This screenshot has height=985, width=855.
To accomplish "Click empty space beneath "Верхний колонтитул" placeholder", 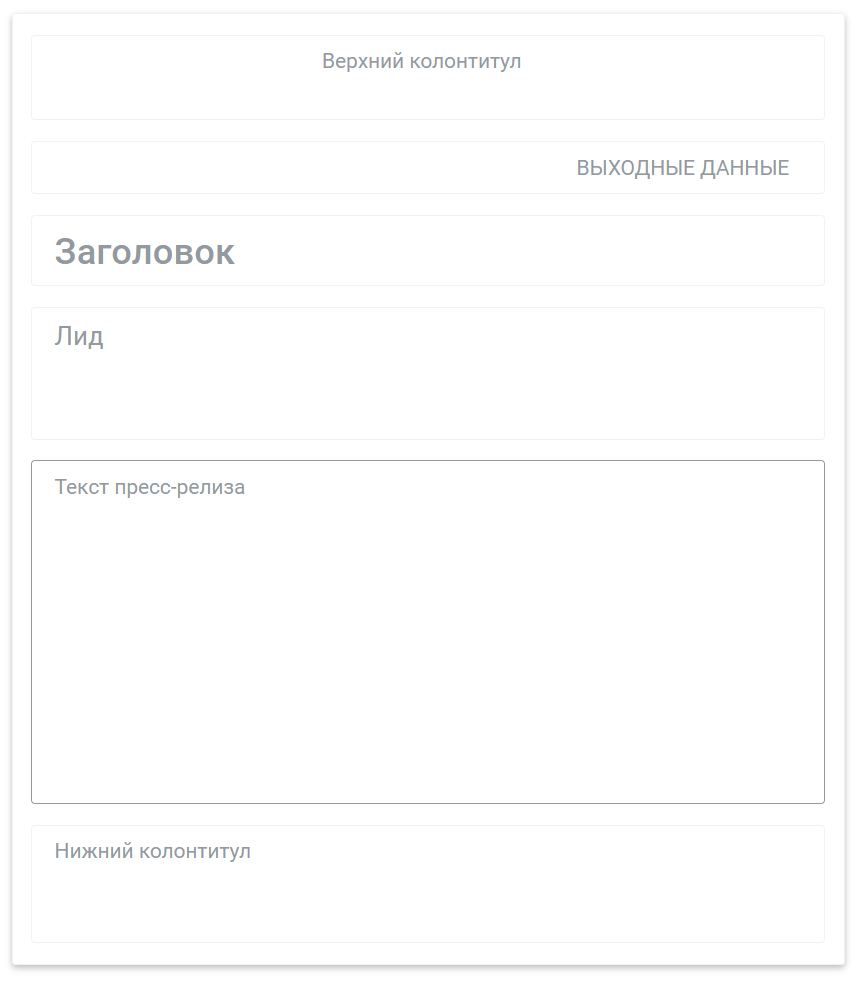I will [x=421, y=98].
